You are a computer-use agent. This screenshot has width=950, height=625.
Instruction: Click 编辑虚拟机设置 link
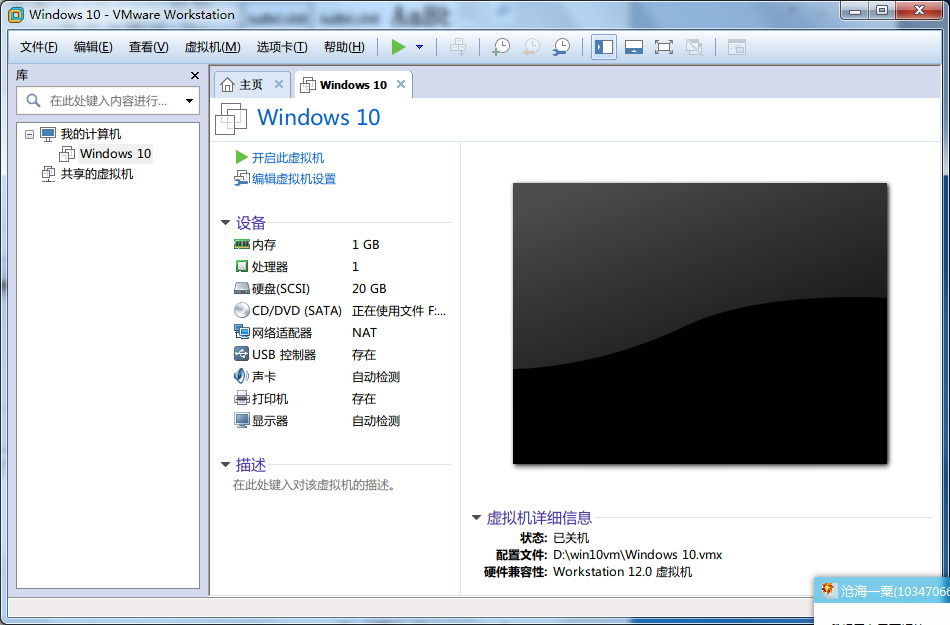(x=293, y=179)
